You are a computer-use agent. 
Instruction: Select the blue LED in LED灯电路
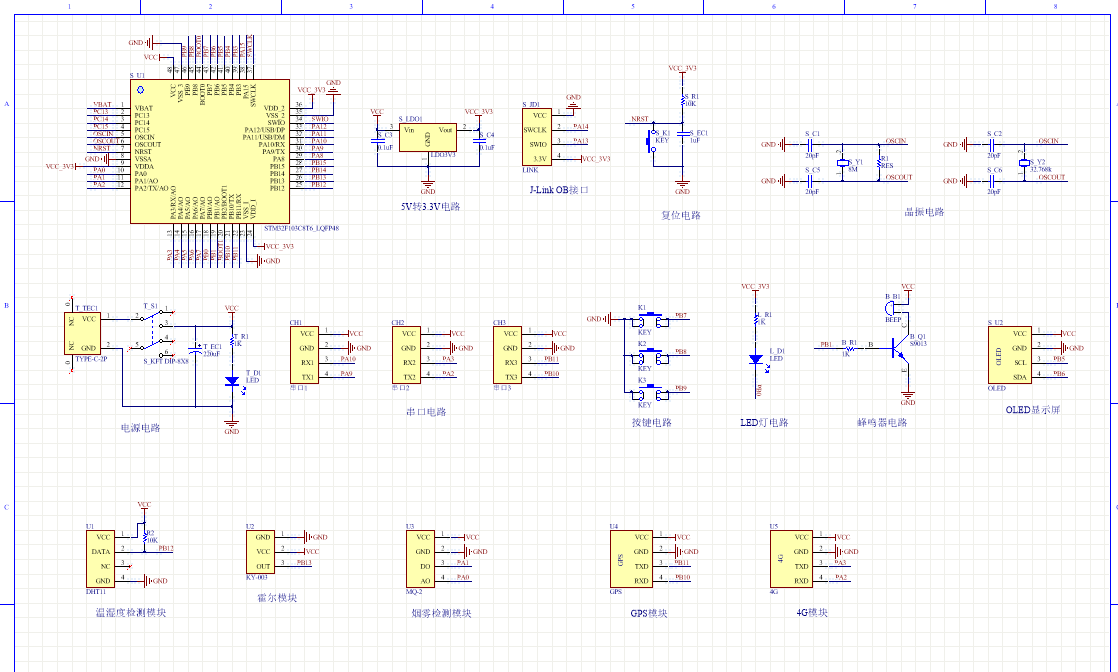tap(756, 358)
